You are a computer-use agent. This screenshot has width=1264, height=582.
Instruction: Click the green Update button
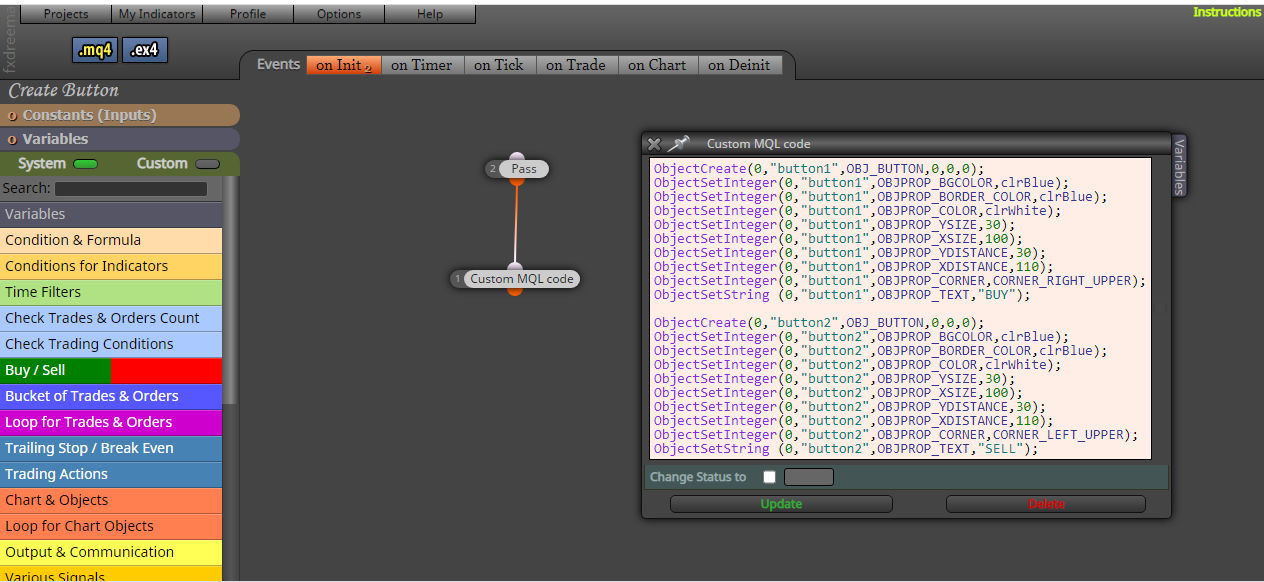point(781,504)
